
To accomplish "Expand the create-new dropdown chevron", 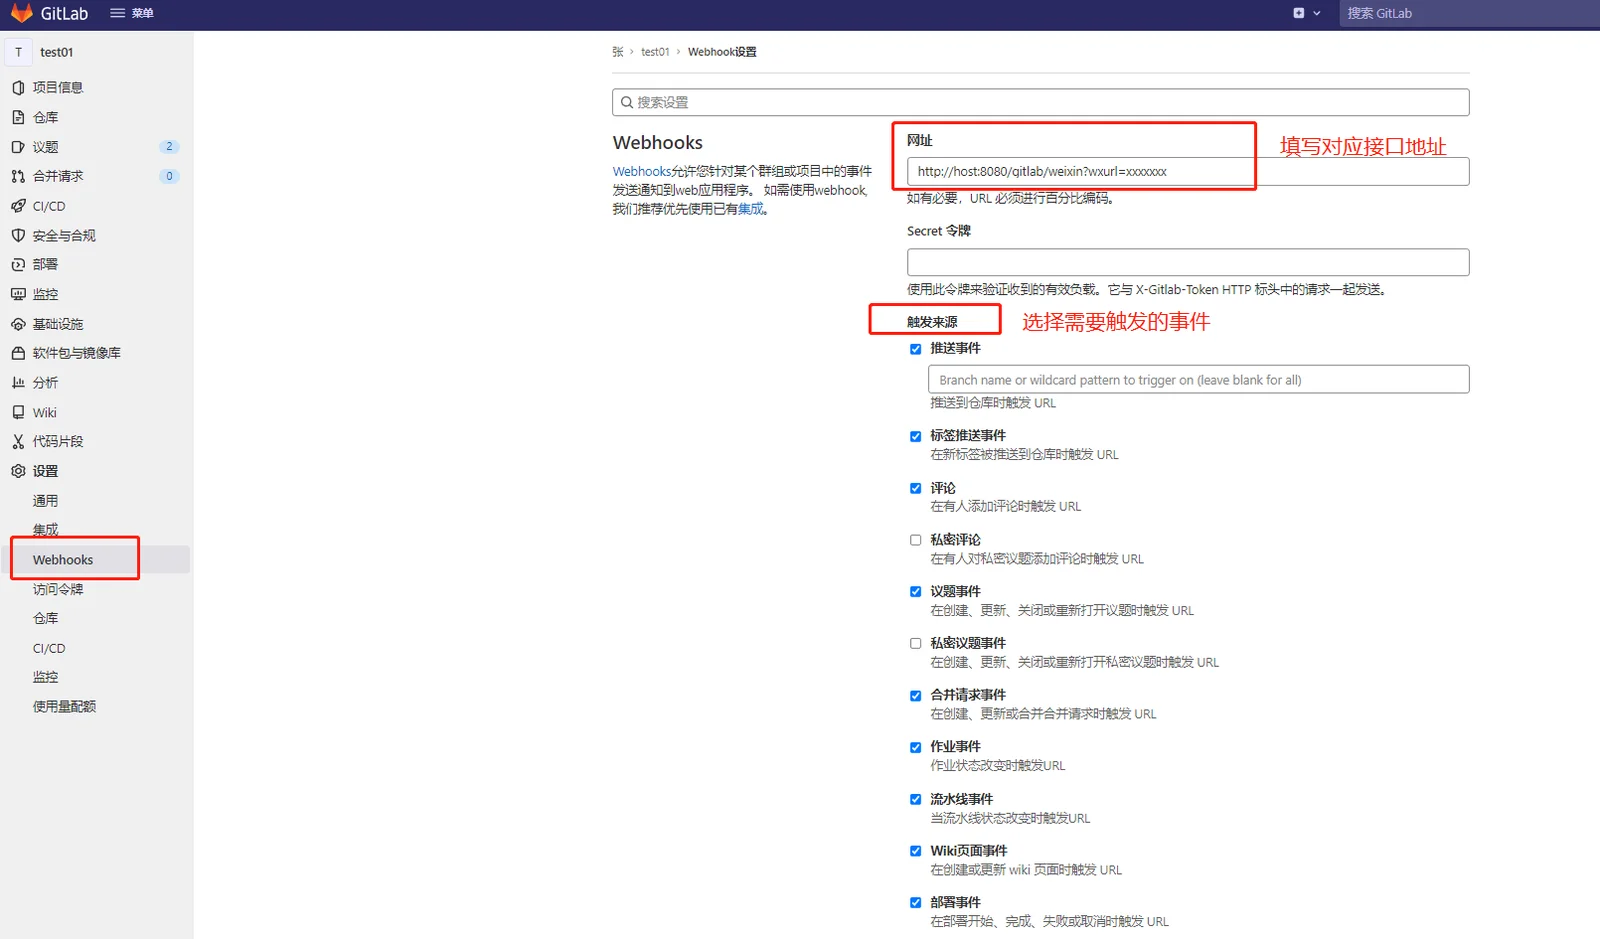I will tap(1317, 13).
